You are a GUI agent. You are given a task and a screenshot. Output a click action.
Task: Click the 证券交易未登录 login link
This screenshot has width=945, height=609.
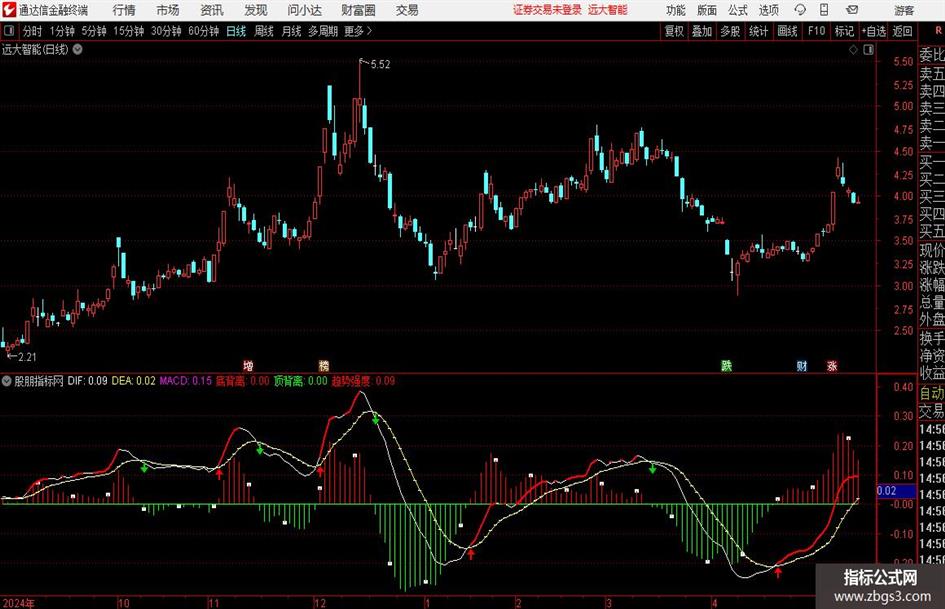pyautogui.click(x=547, y=10)
